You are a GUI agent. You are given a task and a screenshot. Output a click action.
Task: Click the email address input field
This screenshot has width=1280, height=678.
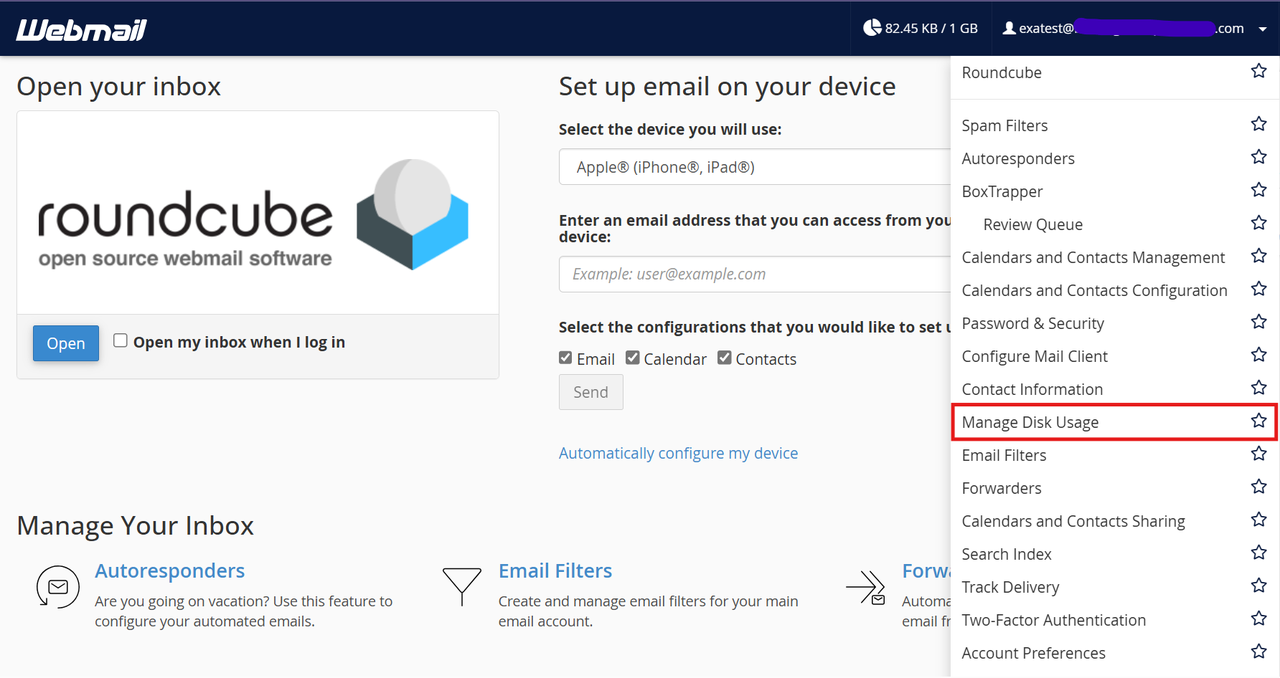pyautogui.click(x=754, y=274)
